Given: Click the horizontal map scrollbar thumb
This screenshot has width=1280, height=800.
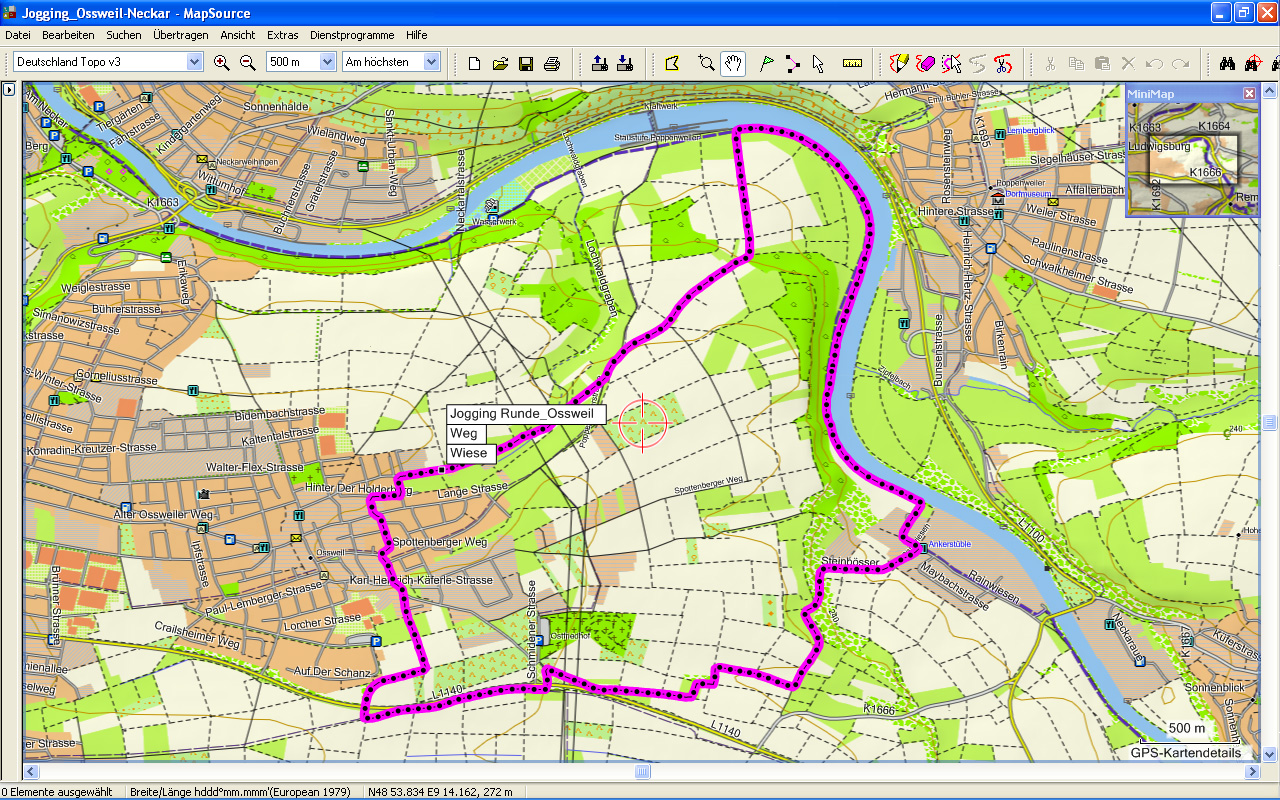Looking at the screenshot, I should [643, 772].
